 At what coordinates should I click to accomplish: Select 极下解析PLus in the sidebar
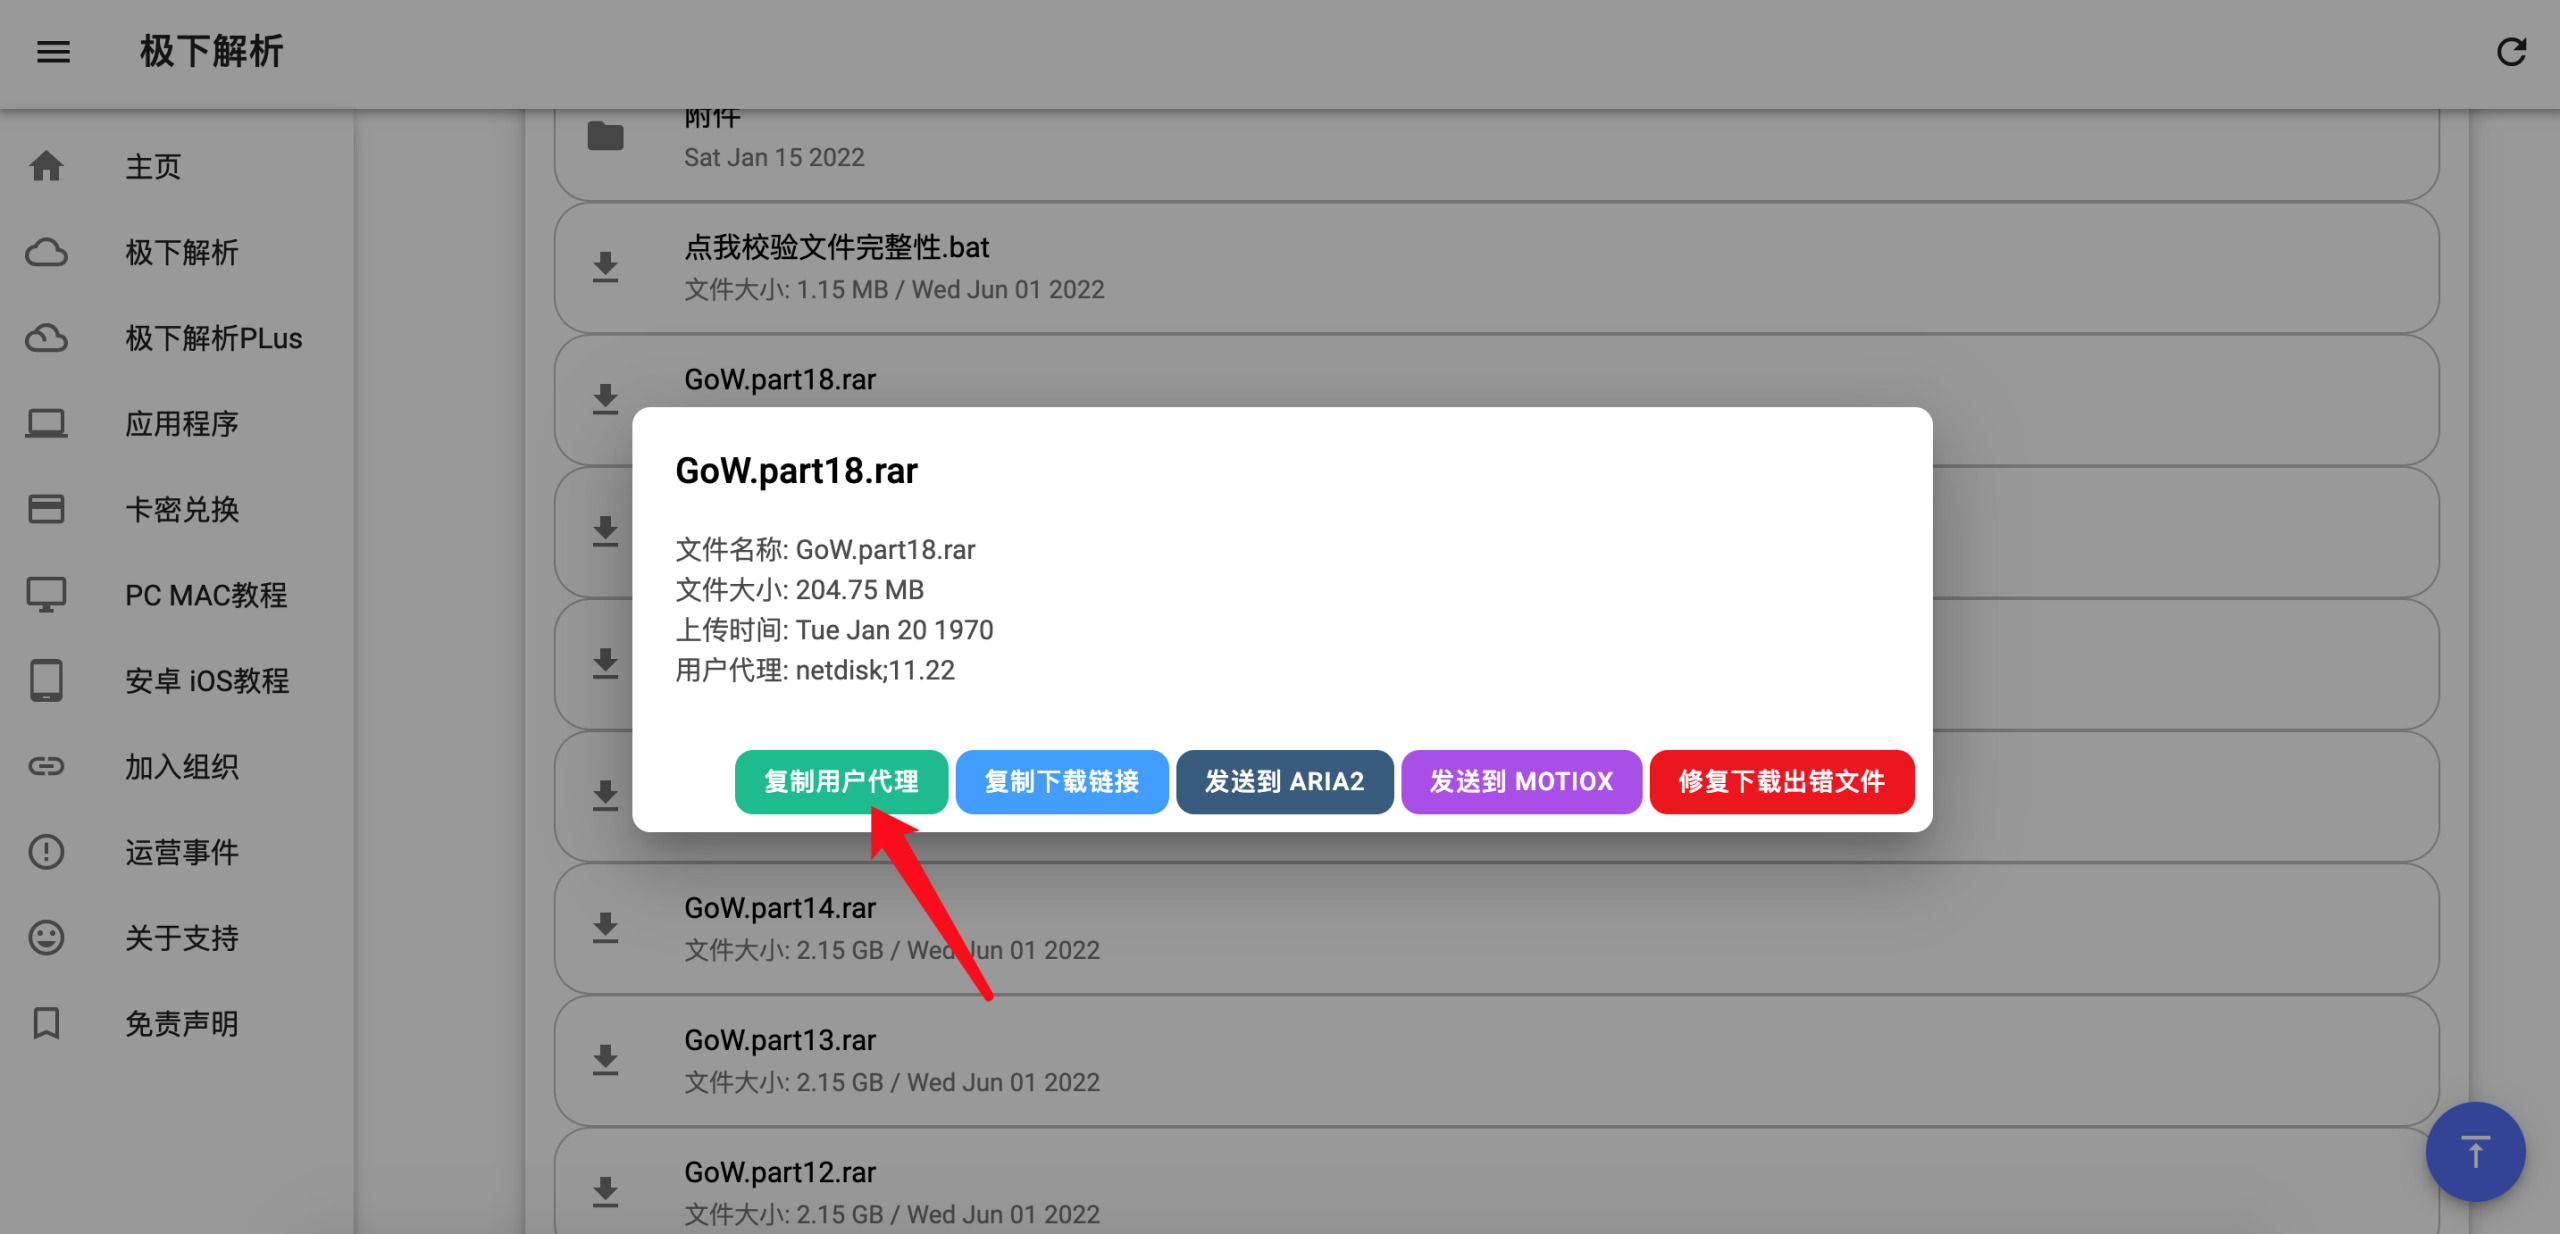click(x=213, y=338)
